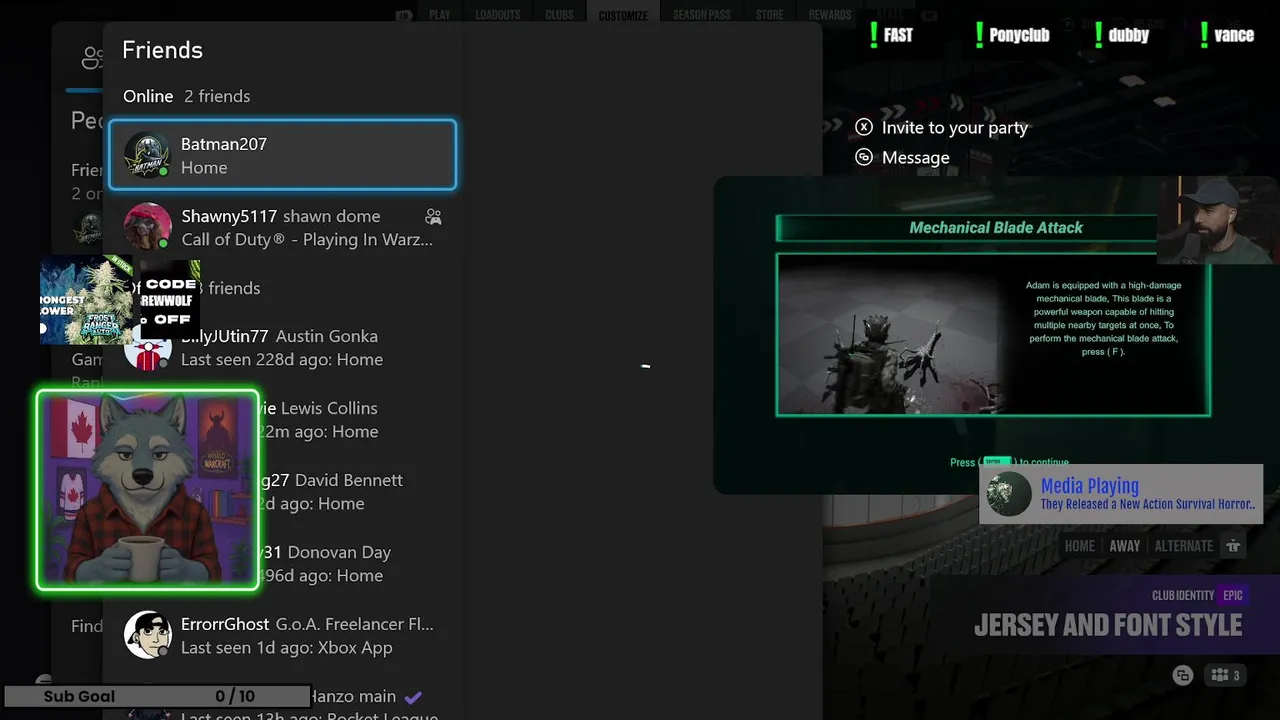Click the Online 2 friends heading
The width and height of the screenshot is (1280, 720).
pyautogui.click(x=187, y=96)
